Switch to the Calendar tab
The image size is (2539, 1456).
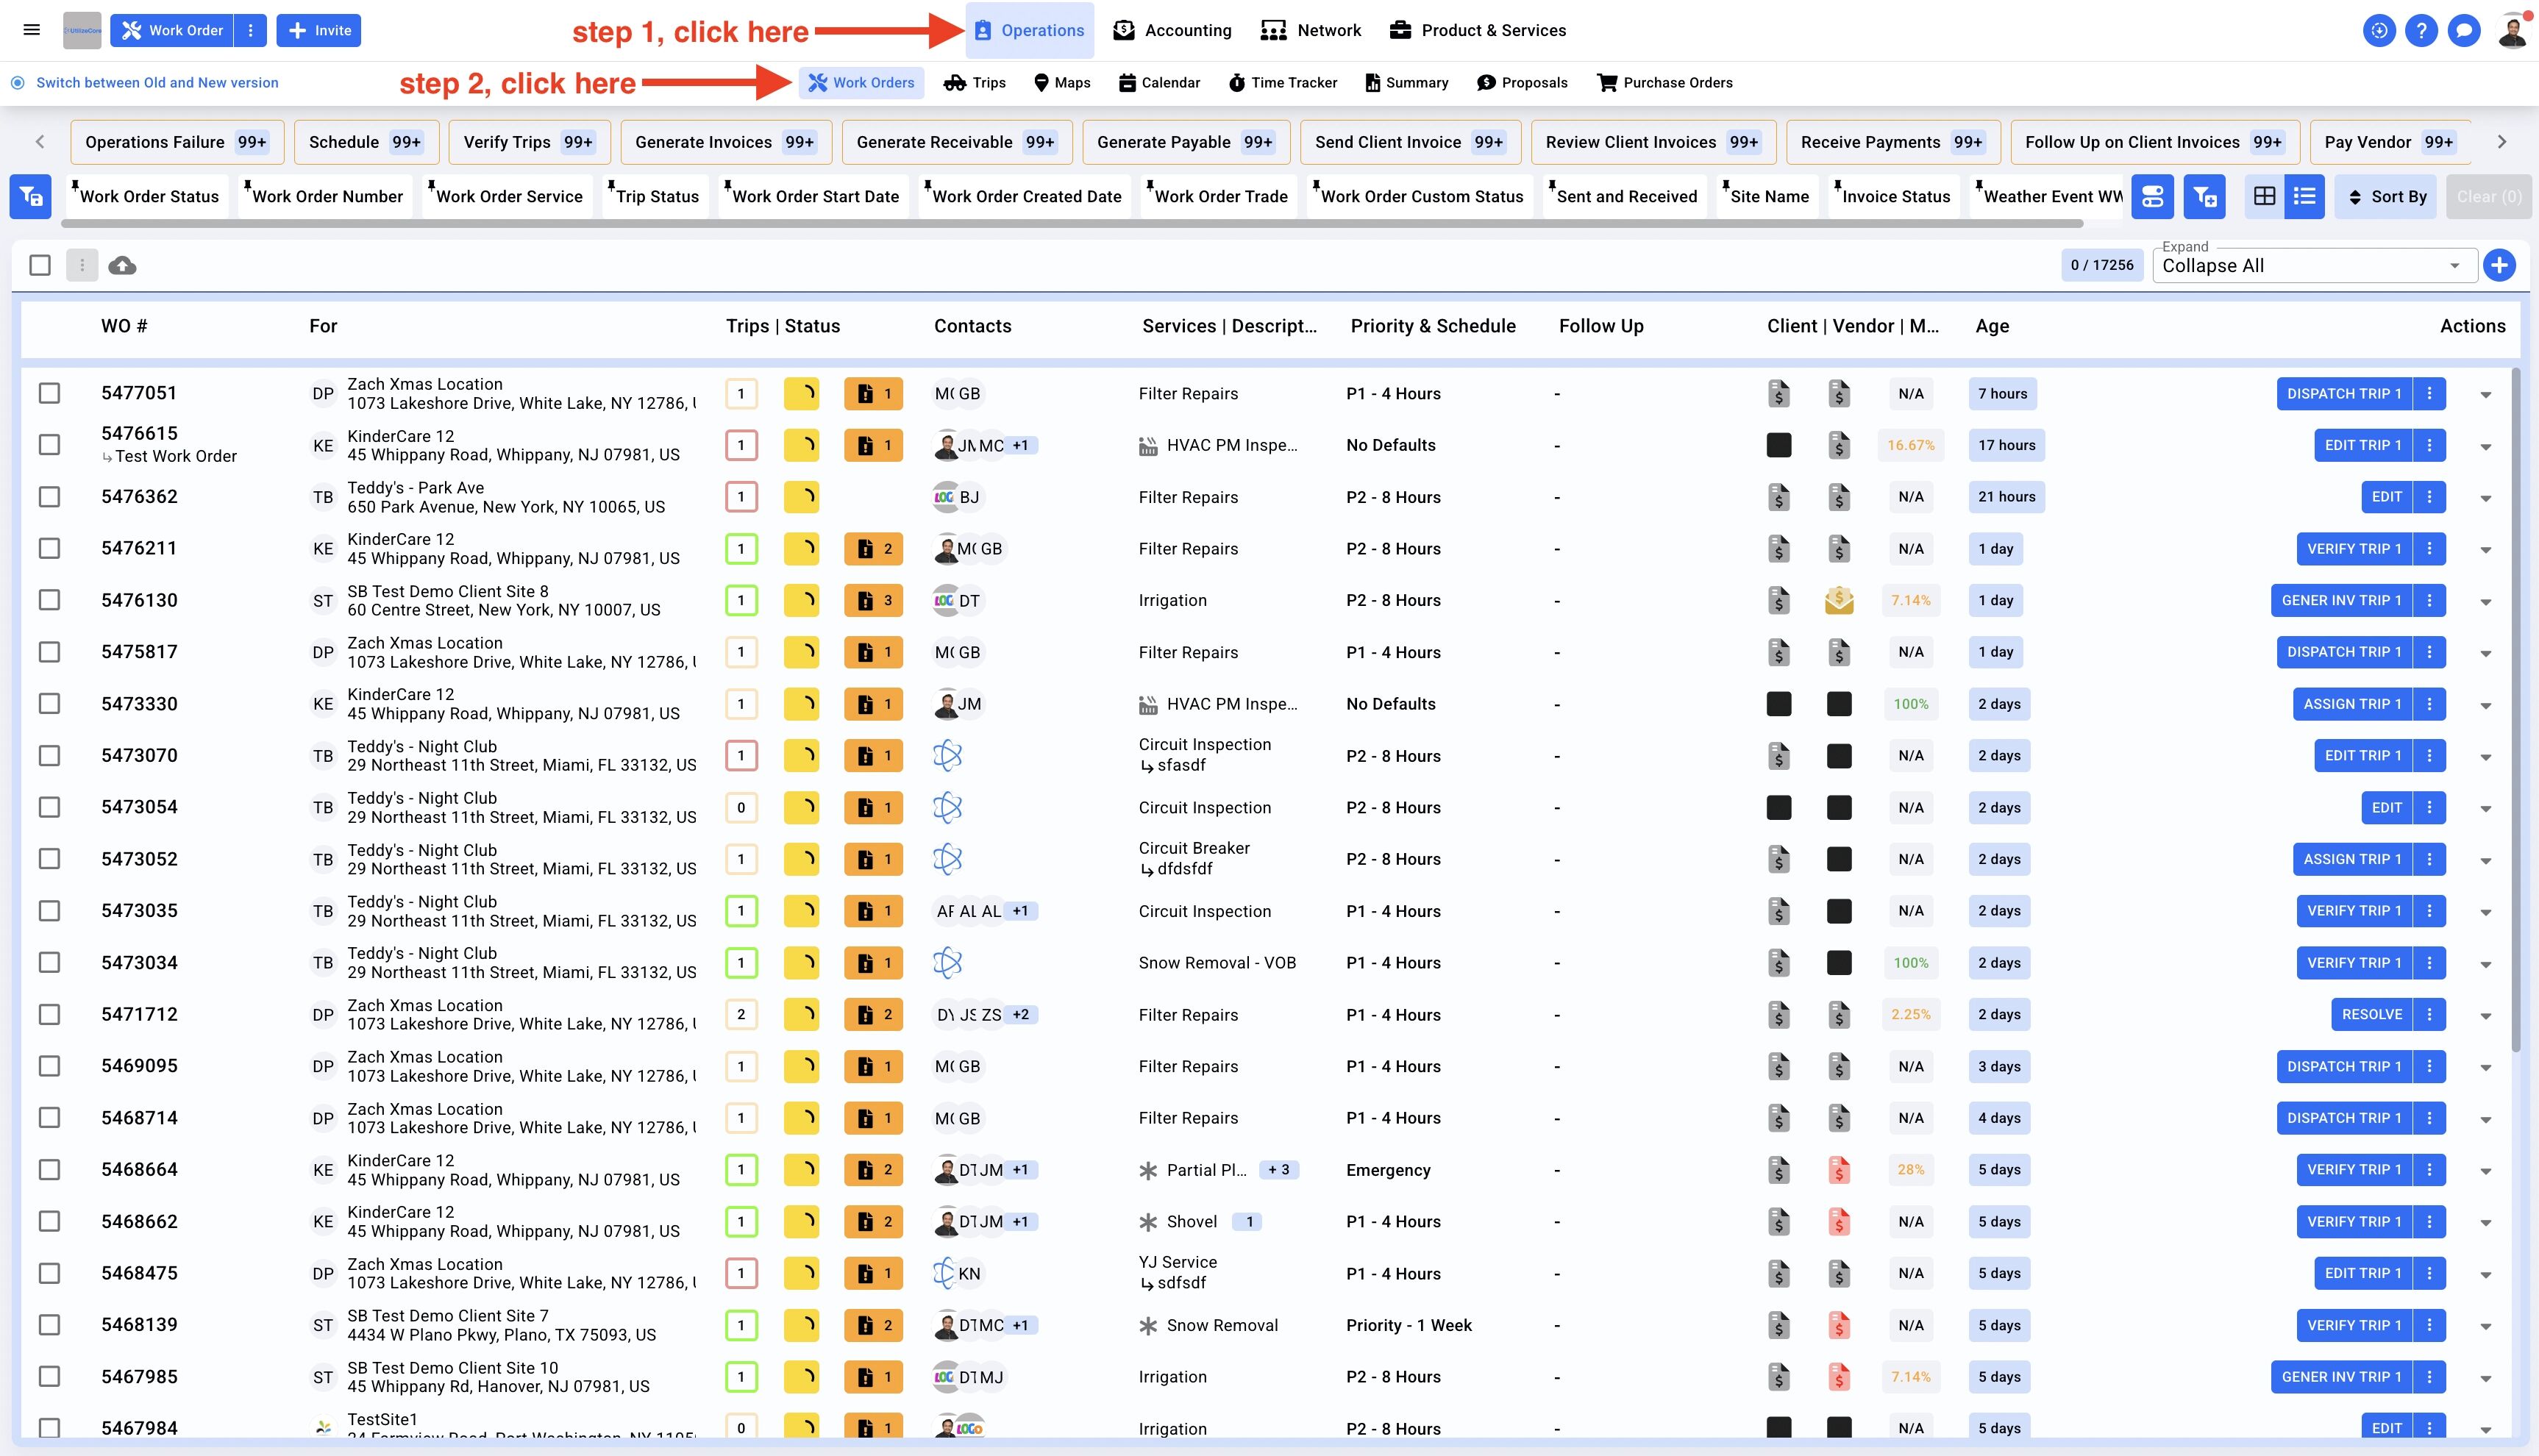1159,83
